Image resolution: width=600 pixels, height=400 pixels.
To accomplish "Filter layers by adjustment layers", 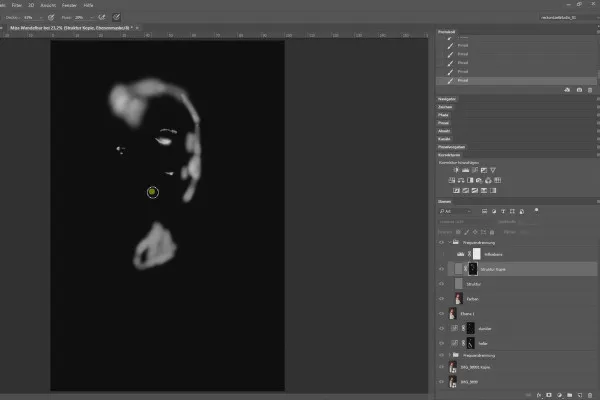I will pos(494,211).
